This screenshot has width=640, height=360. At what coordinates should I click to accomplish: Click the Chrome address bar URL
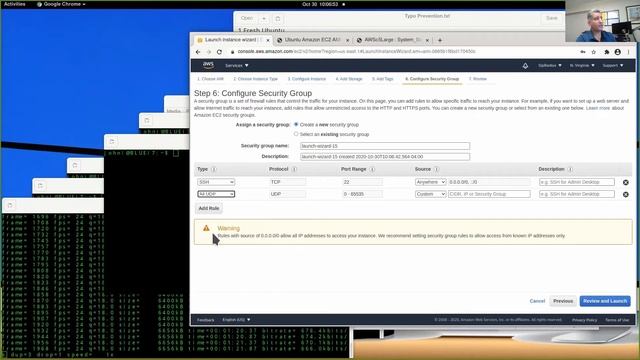click(x=356, y=52)
